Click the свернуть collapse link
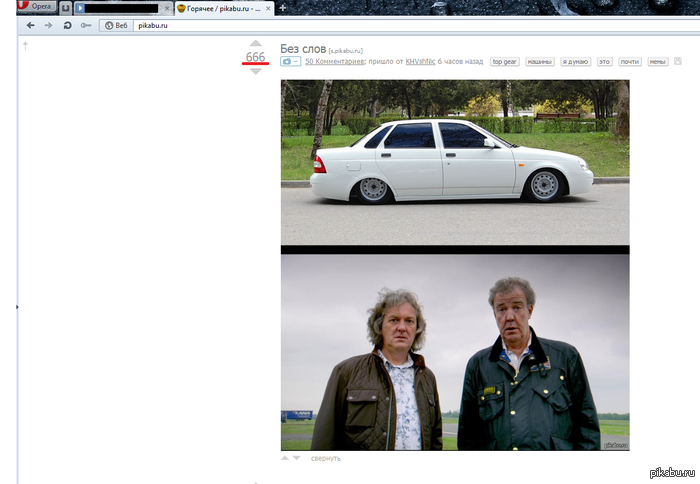 pos(326,459)
